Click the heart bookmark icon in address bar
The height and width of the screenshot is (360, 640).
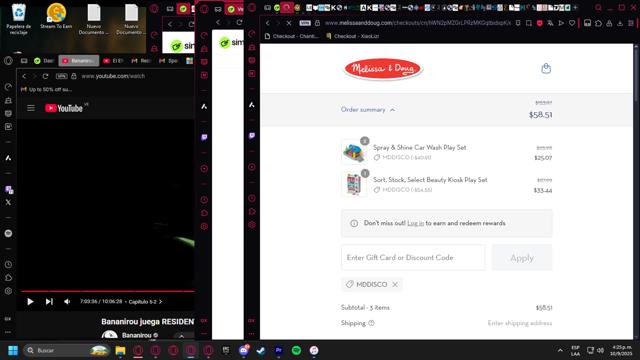572,23
